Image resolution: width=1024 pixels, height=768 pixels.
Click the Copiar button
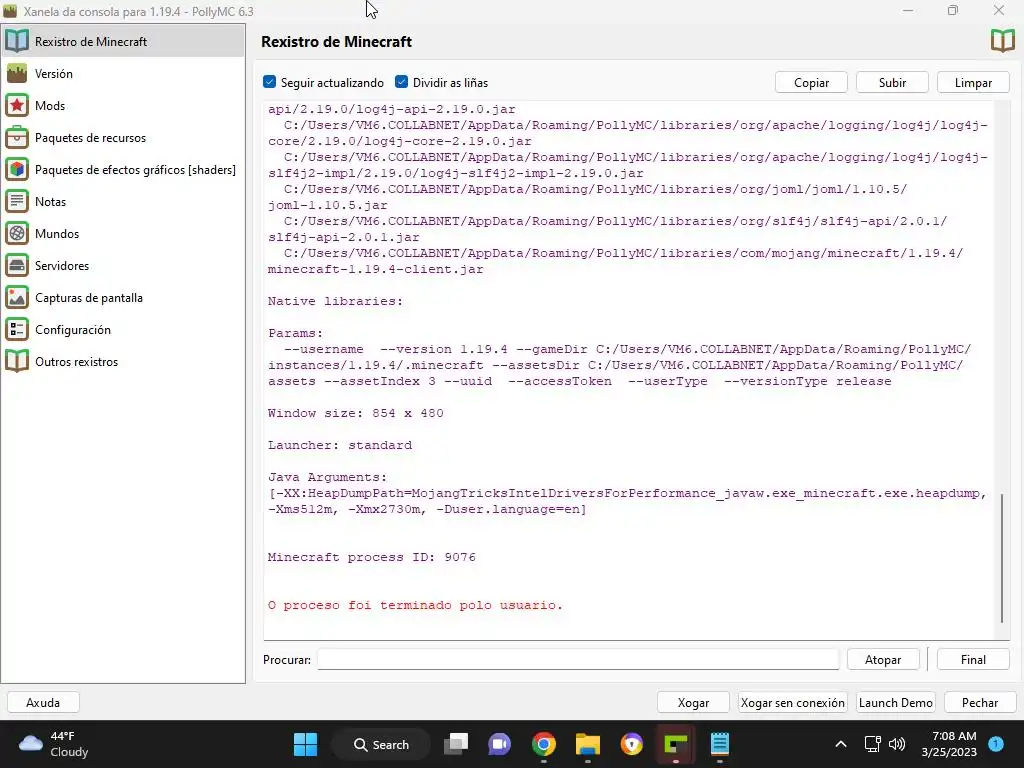(811, 82)
